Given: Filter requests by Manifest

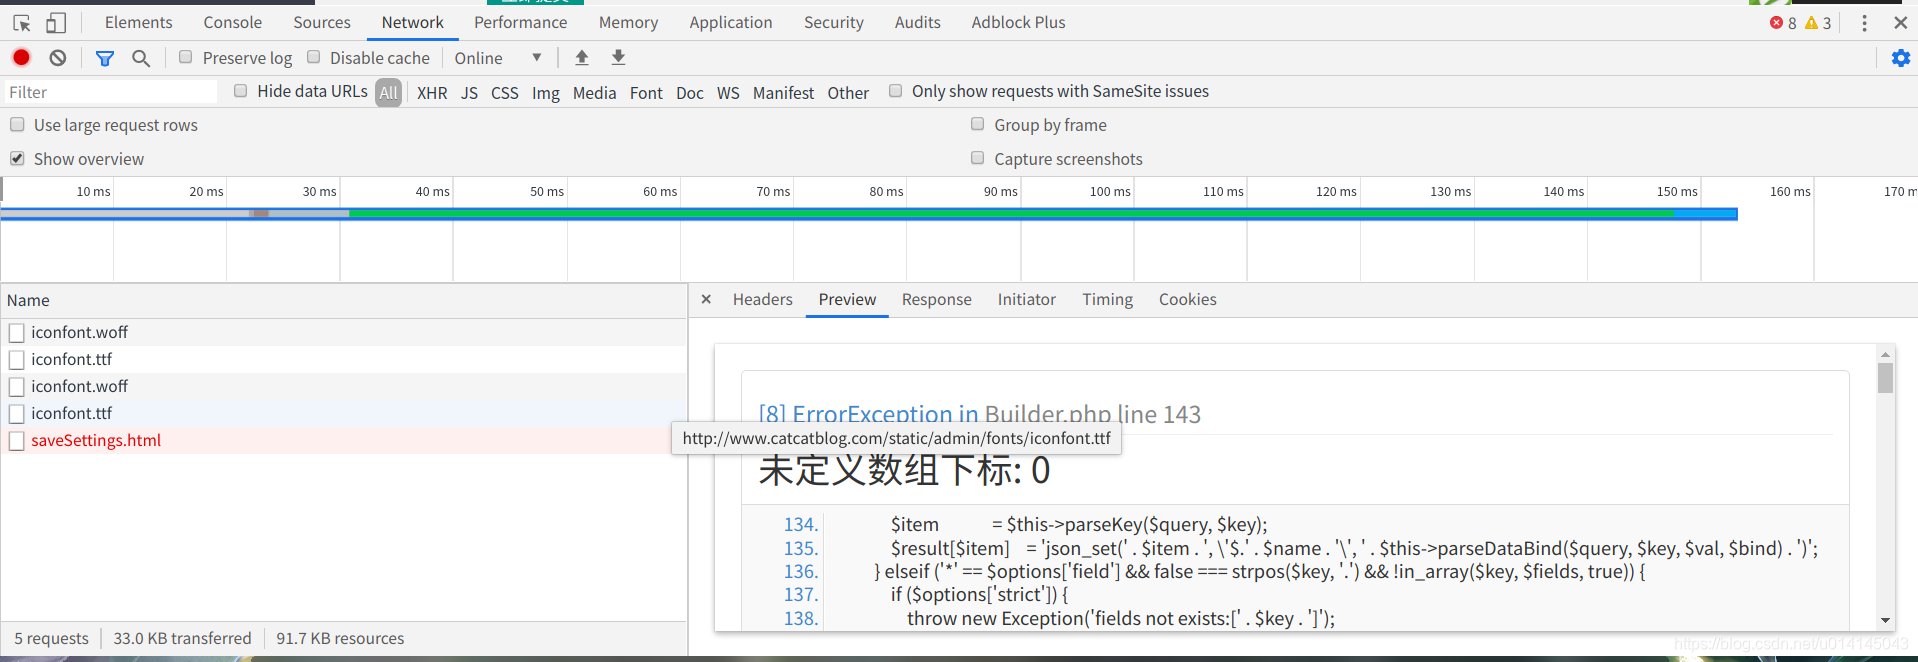Looking at the screenshot, I should tap(783, 92).
